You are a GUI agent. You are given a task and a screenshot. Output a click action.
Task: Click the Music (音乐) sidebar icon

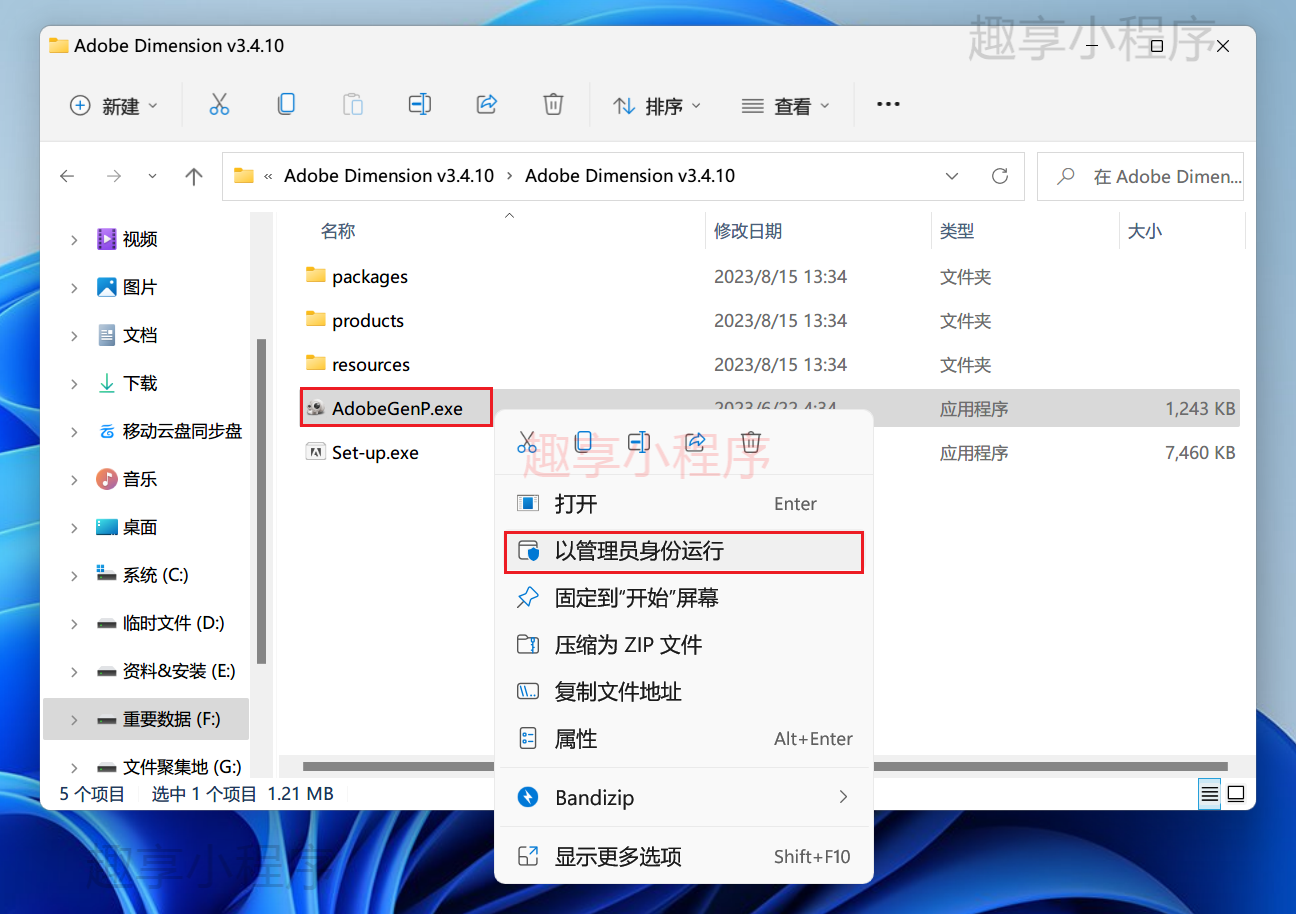107,479
